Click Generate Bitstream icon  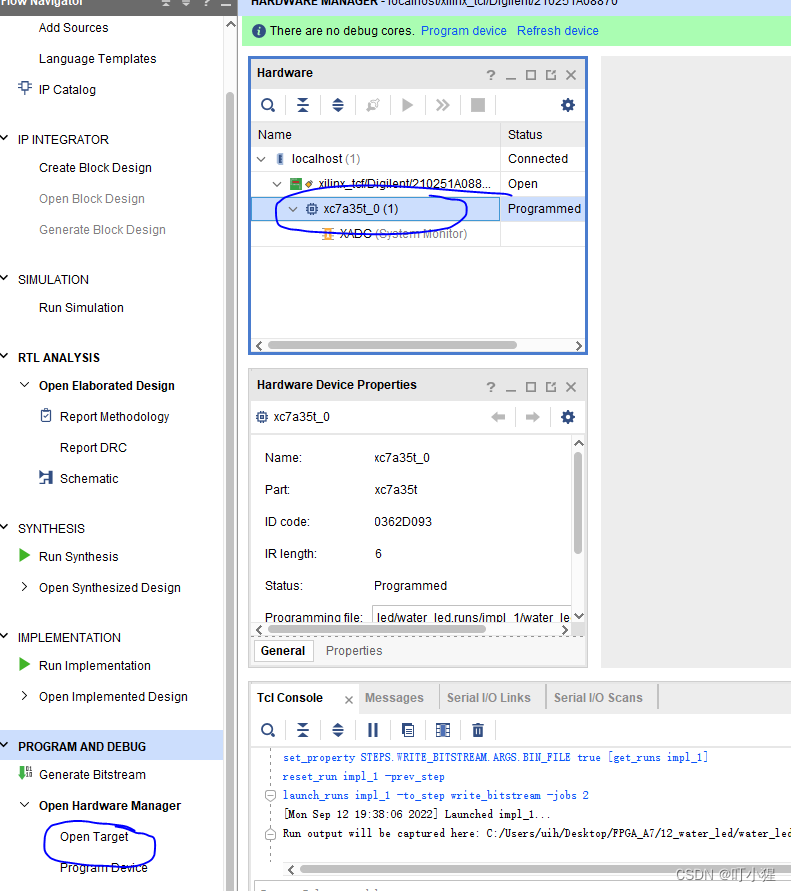25,773
